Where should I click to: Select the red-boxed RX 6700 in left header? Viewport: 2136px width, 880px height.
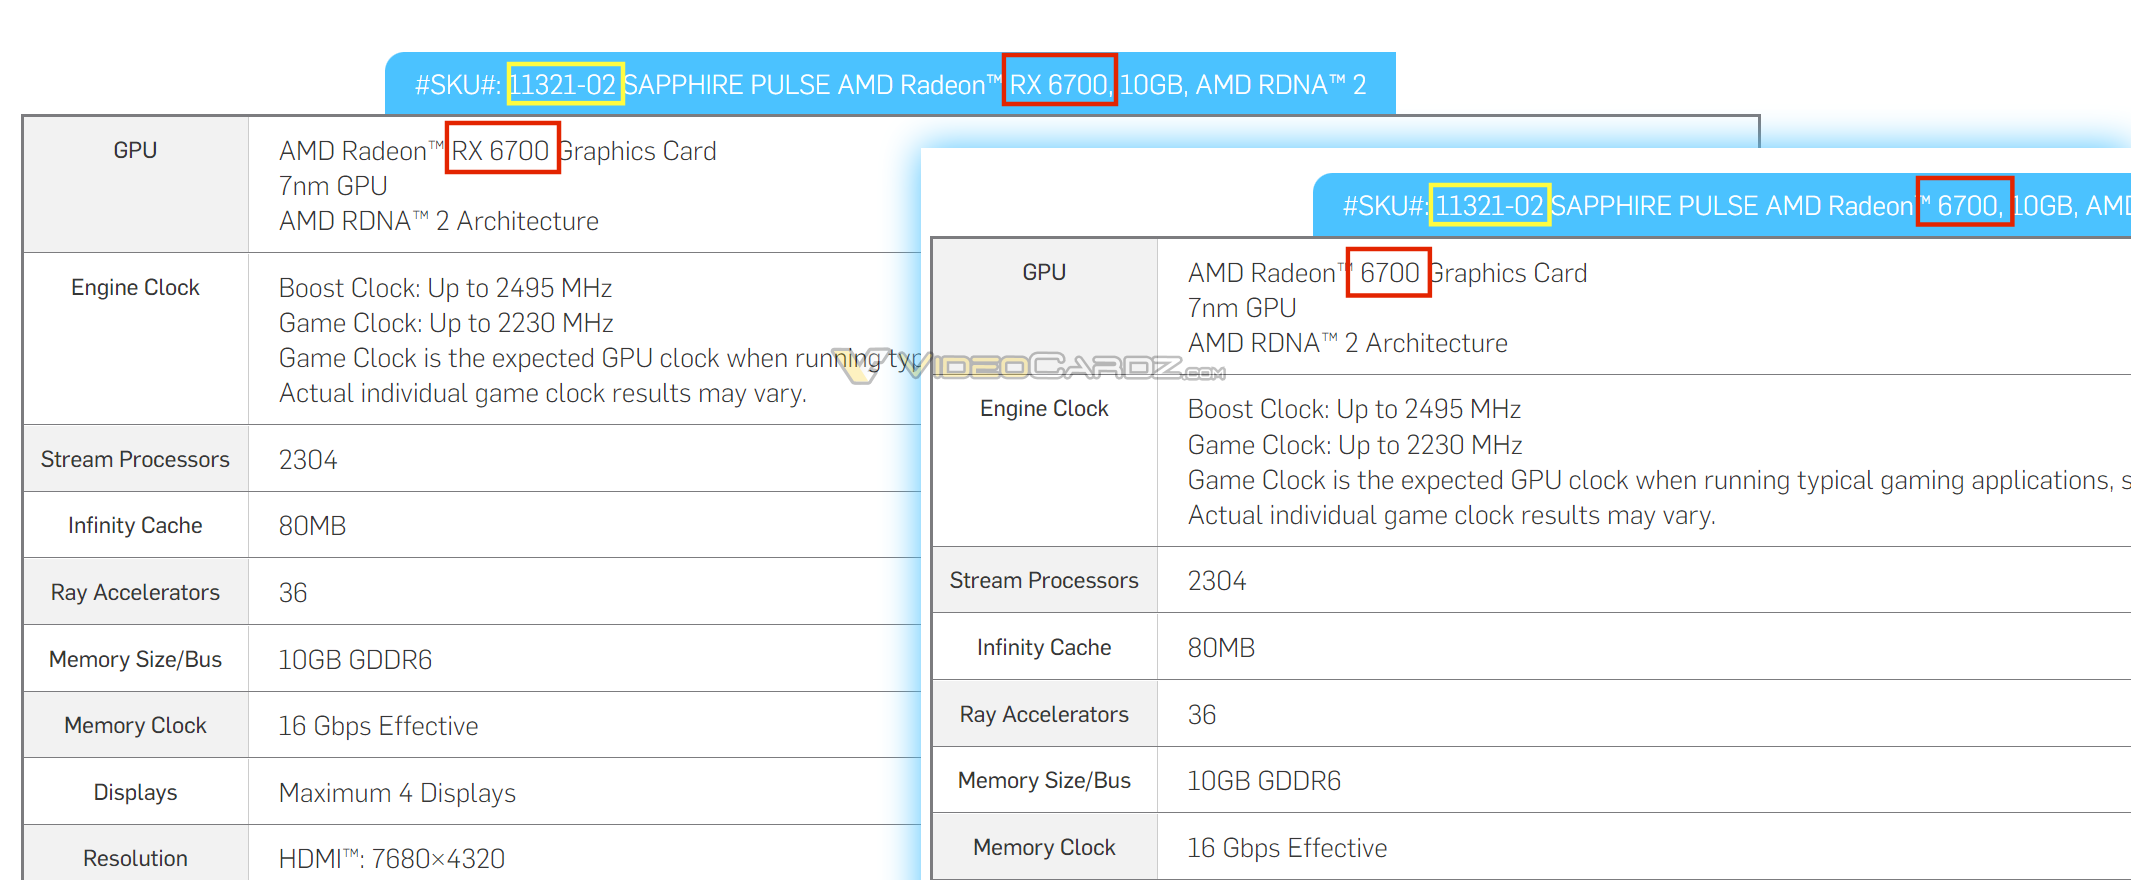click(x=1059, y=84)
